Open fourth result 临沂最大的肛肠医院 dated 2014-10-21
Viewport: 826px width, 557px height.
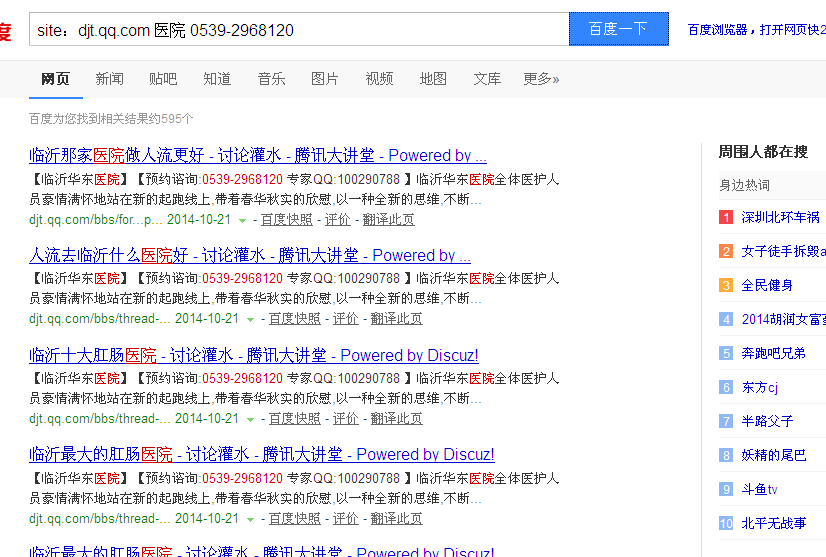click(262, 454)
